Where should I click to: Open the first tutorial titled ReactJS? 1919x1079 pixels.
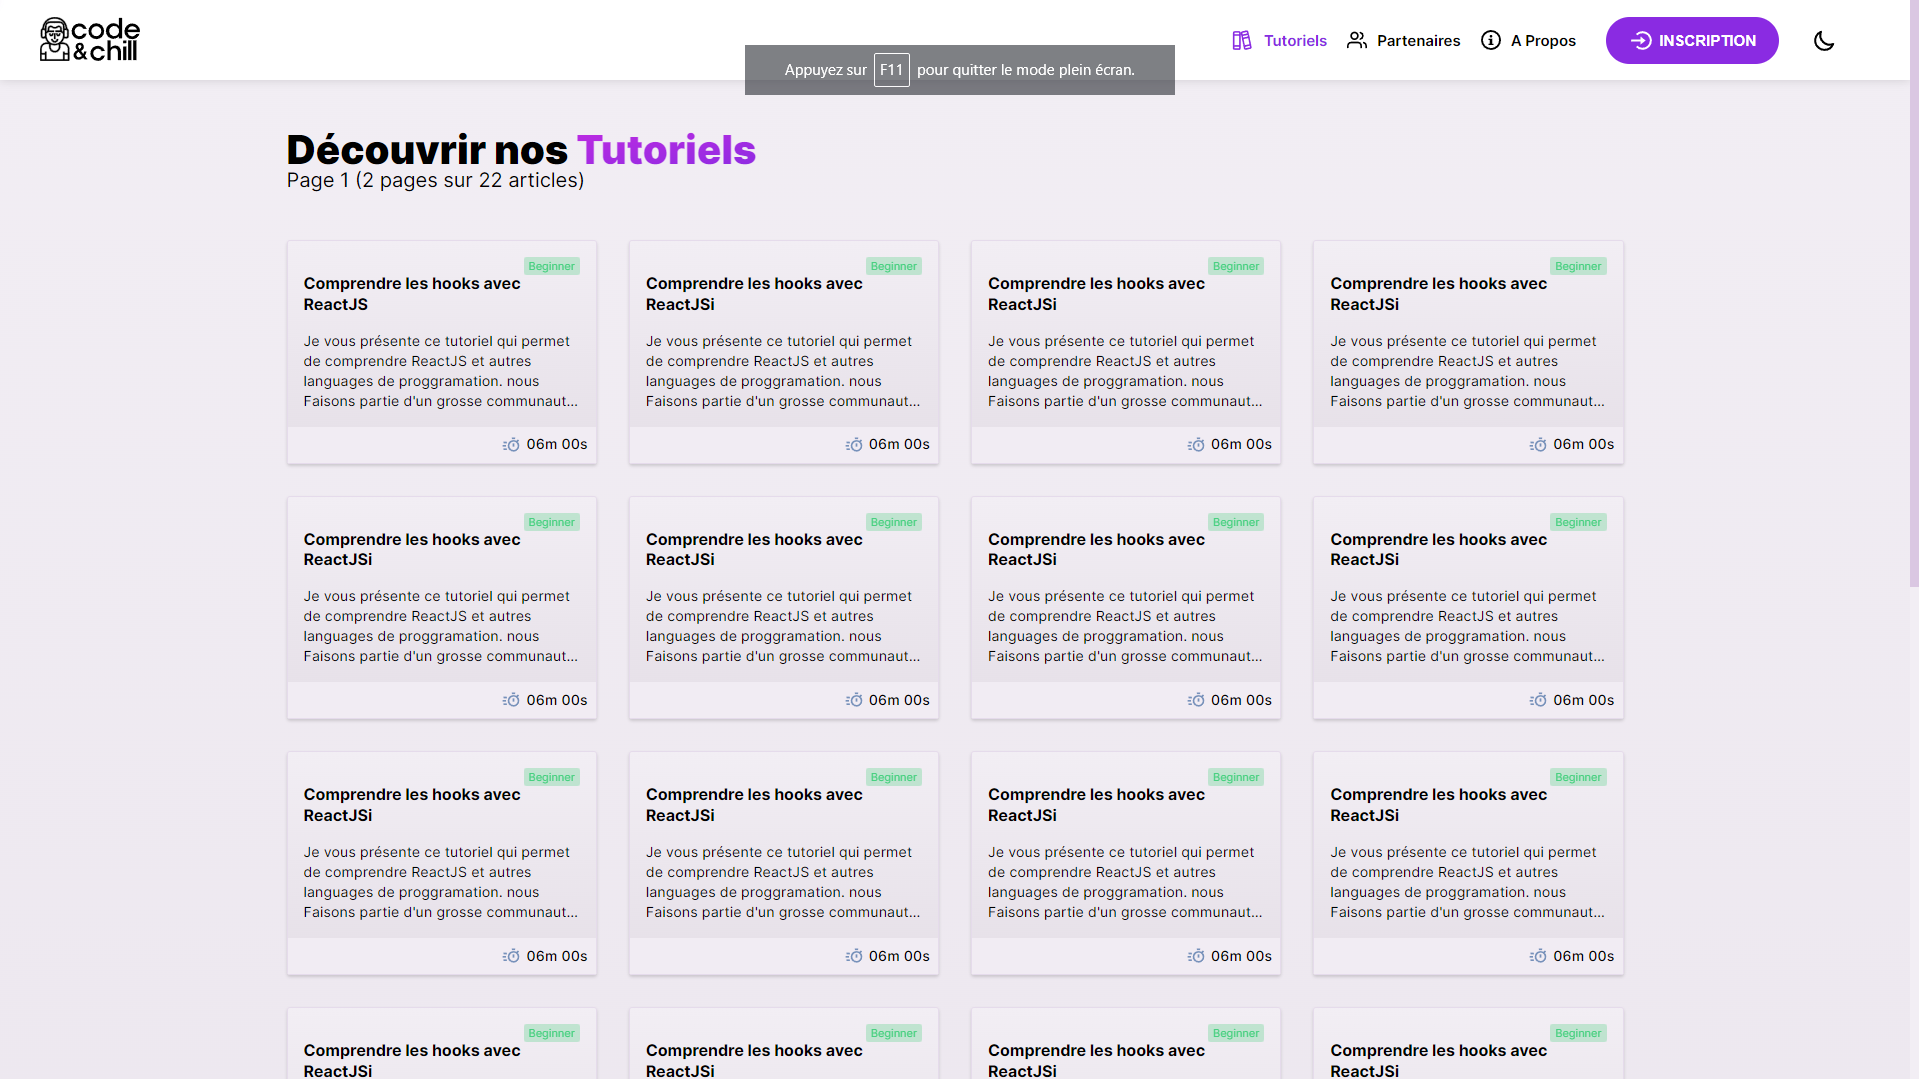pyautogui.click(x=411, y=294)
